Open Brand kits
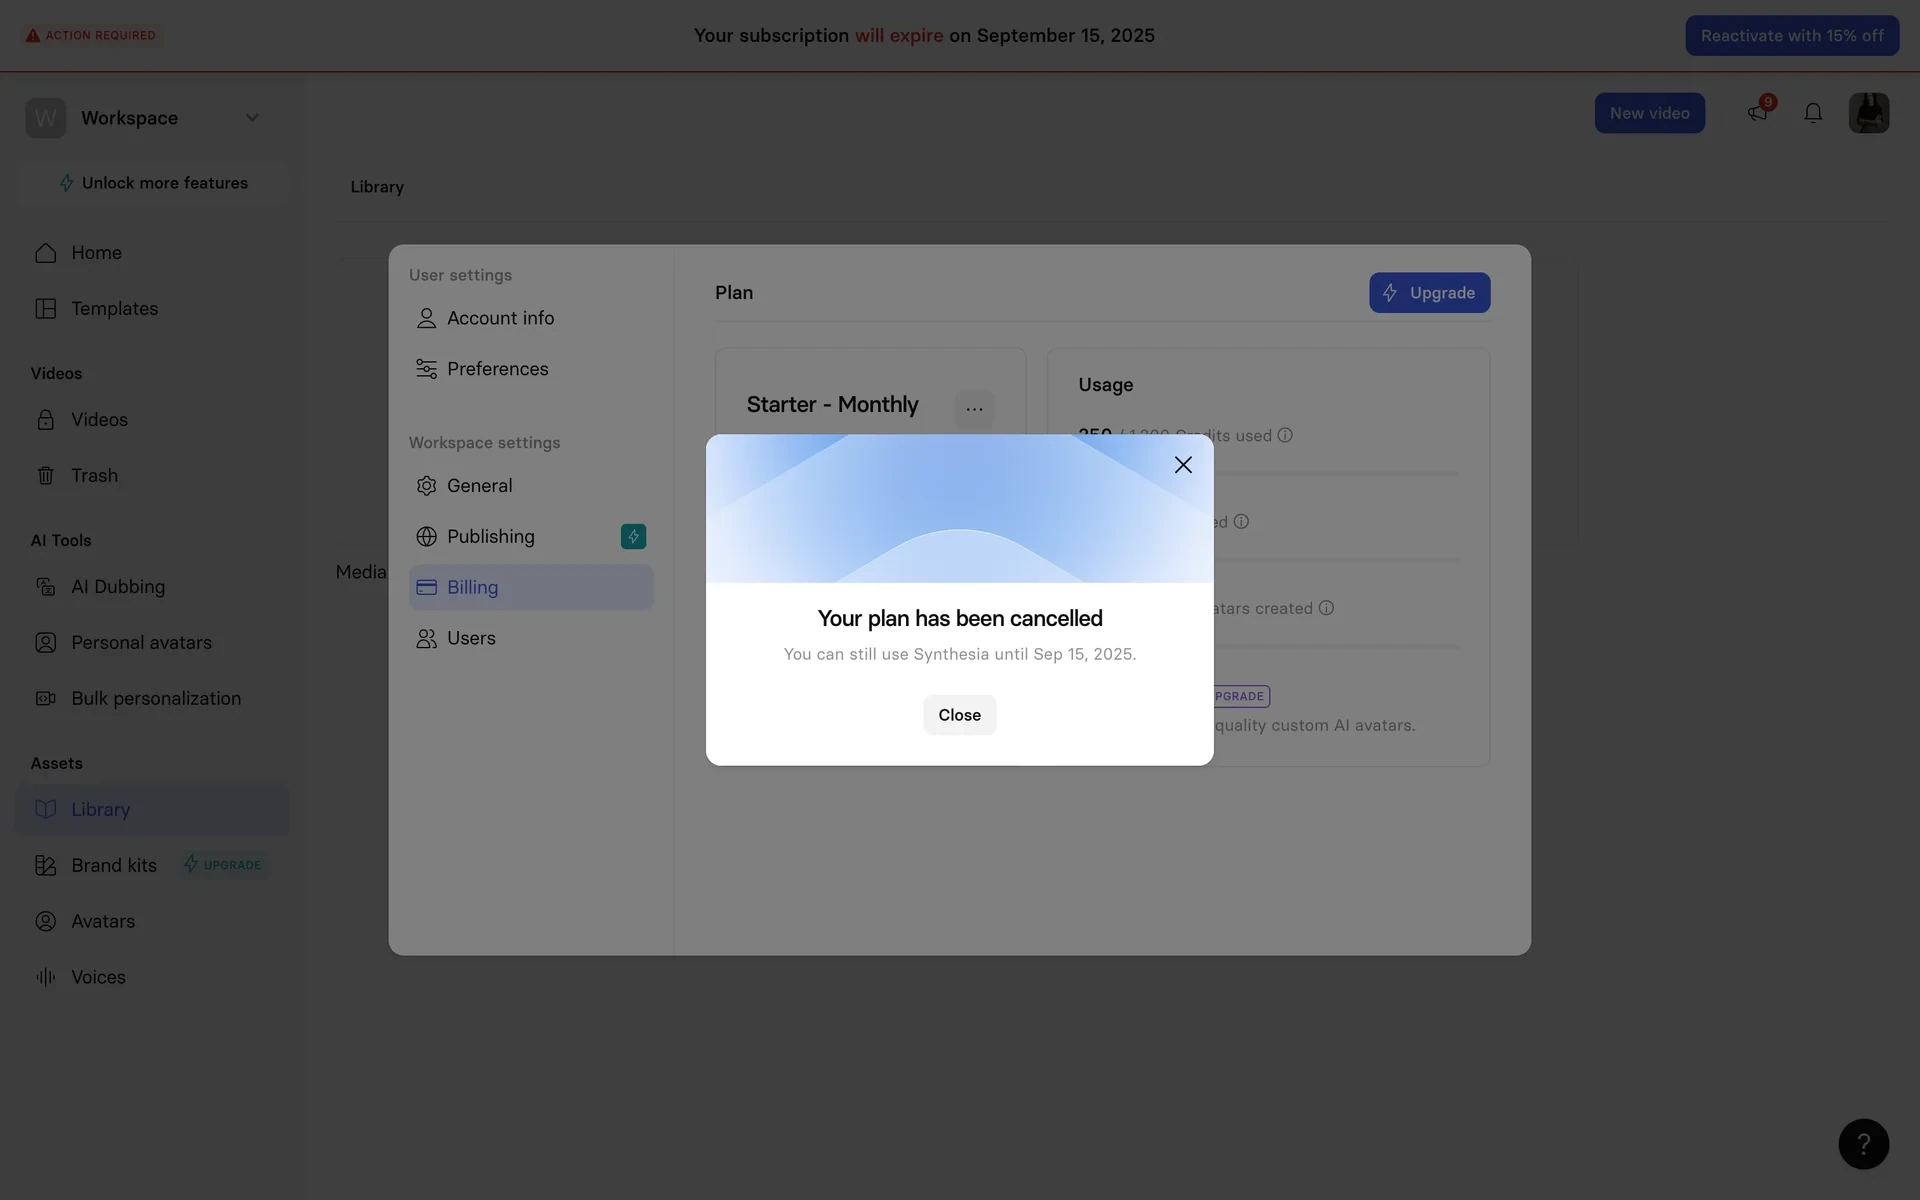1920x1200 pixels. [114, 866]
